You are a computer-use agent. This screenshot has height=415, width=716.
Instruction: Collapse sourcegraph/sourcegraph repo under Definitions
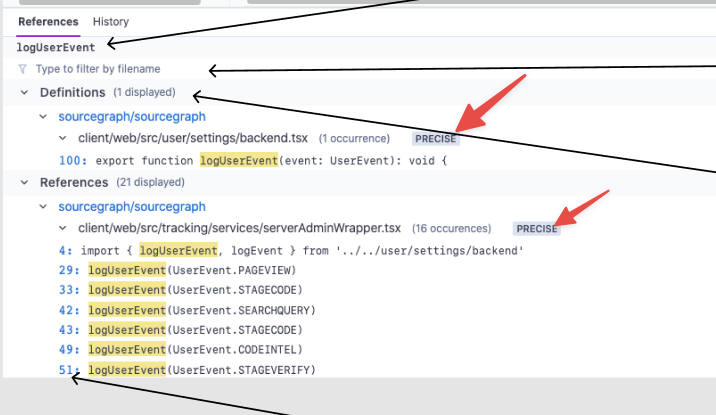pos(43,117)
